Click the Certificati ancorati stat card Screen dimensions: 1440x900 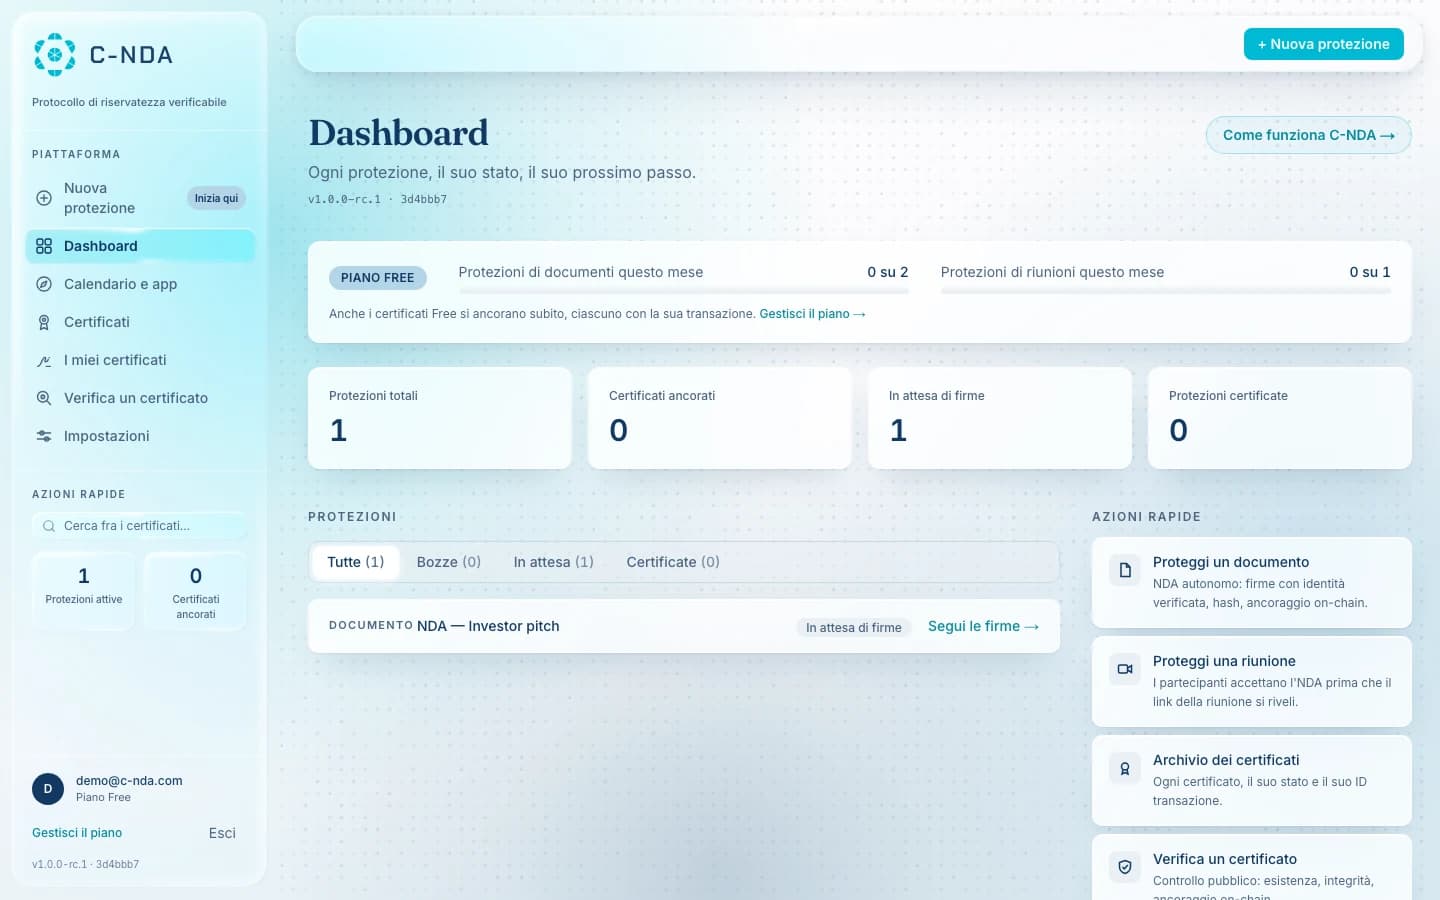[x=720, y=418]
